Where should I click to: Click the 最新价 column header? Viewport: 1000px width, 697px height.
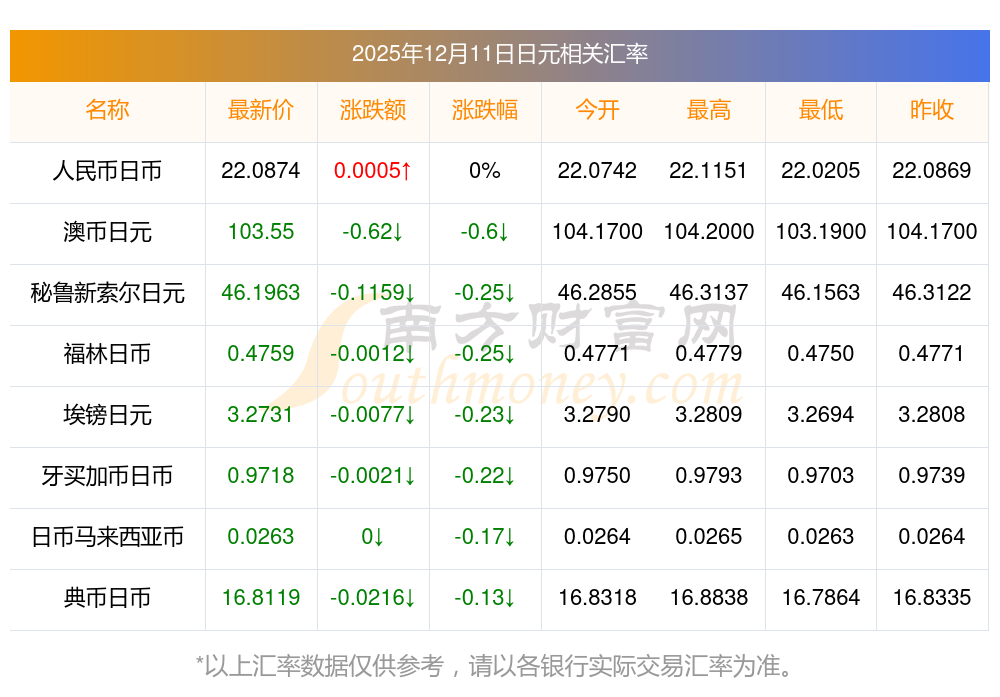click(260, 110)
